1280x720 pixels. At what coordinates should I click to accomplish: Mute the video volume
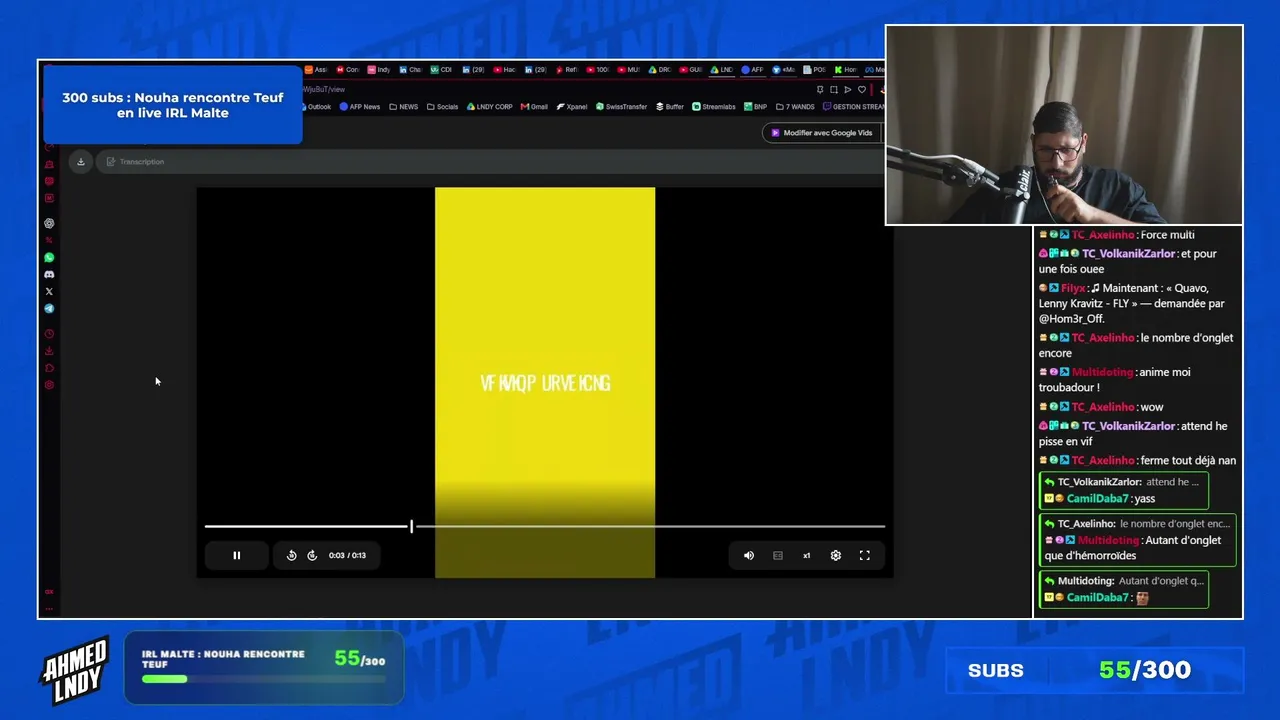click(749, 555)
